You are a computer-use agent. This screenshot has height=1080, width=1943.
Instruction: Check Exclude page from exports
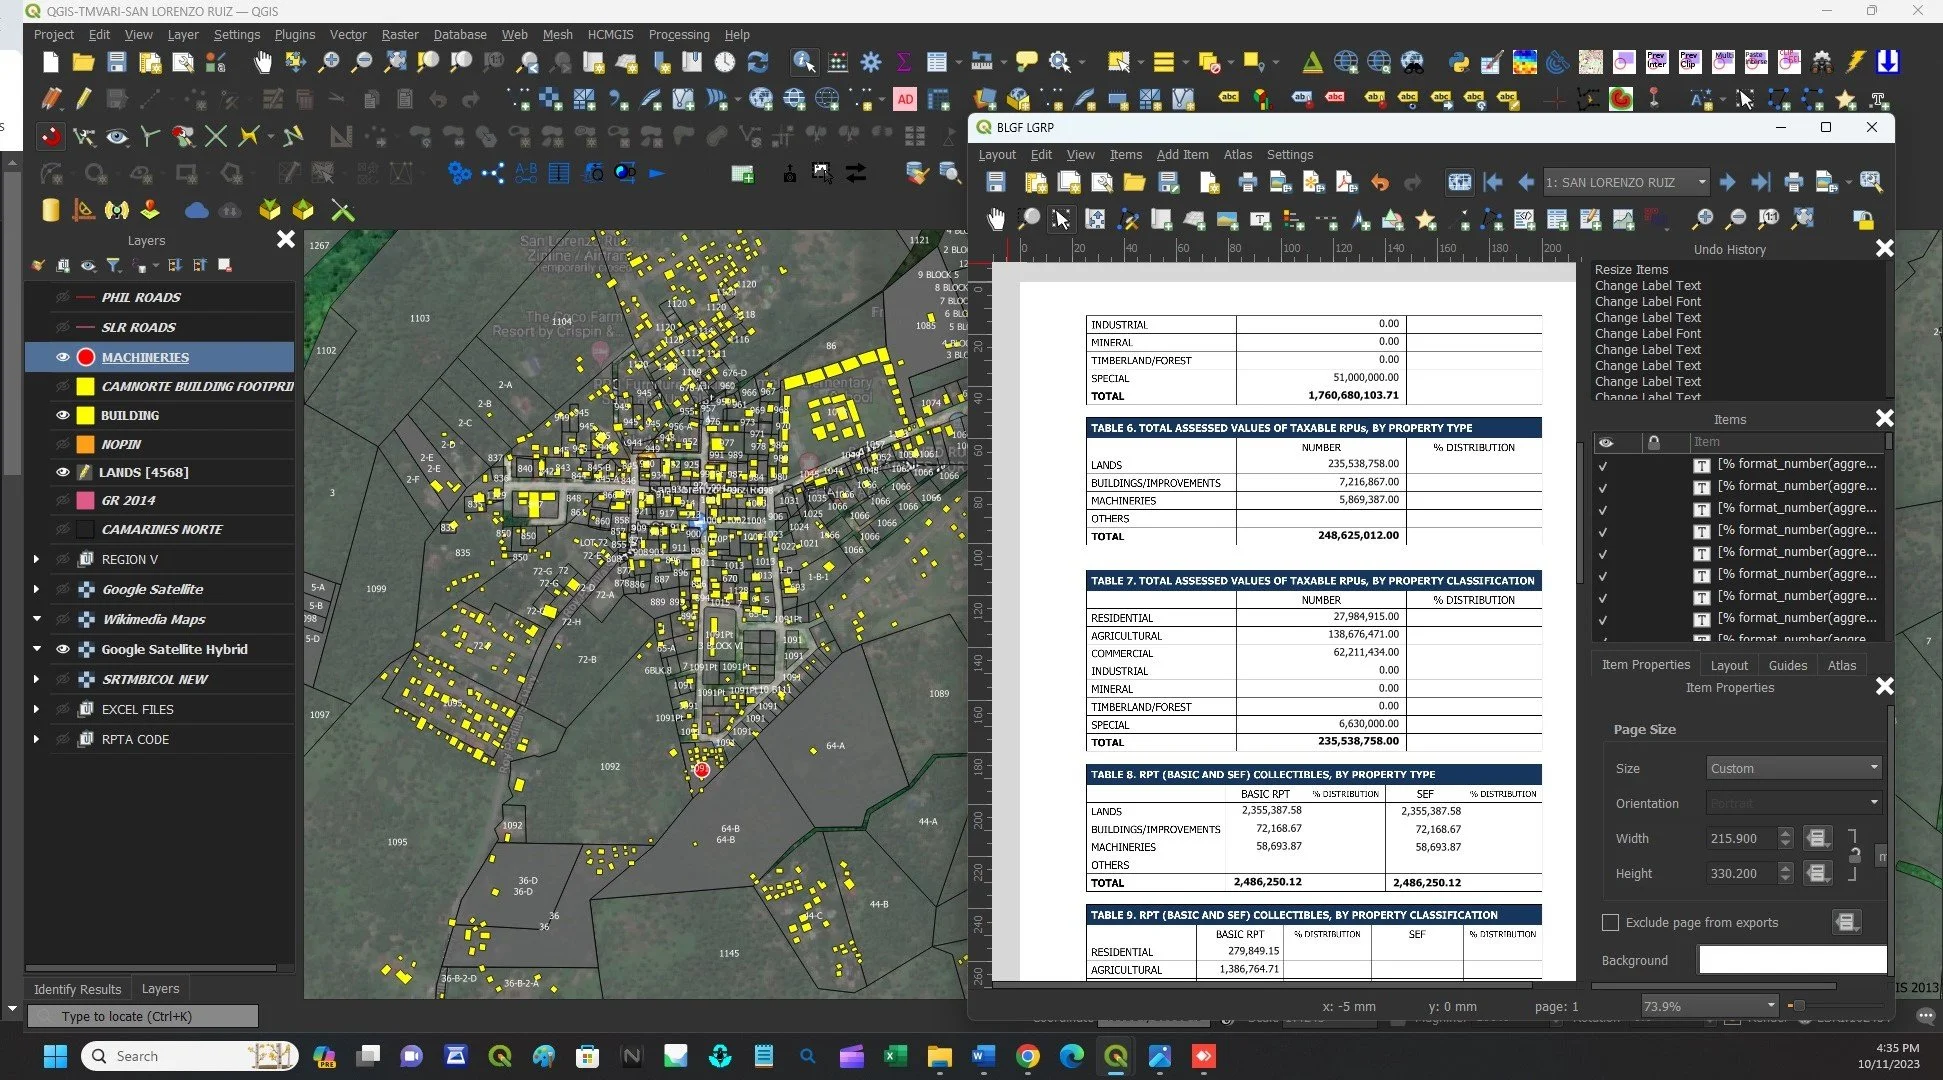tap(1610, 922)
